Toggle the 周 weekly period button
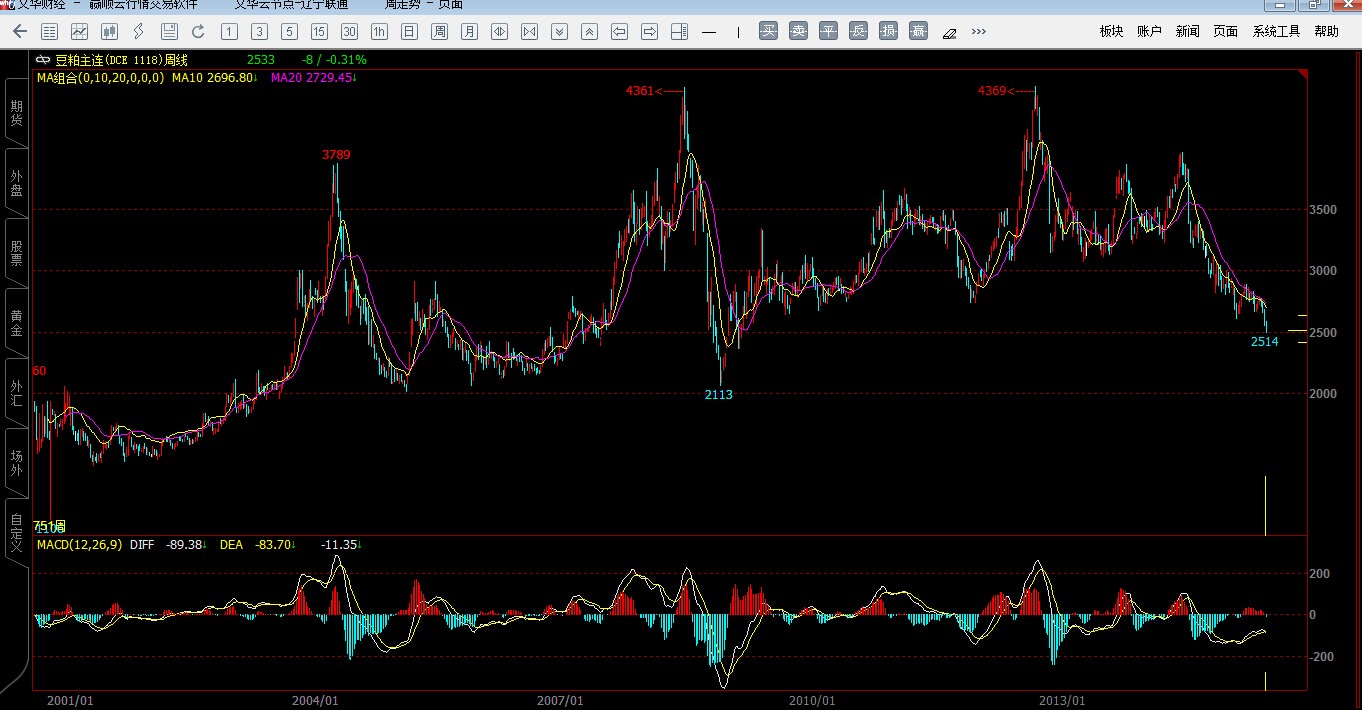The image size is (1362, 710). (439, 32)
